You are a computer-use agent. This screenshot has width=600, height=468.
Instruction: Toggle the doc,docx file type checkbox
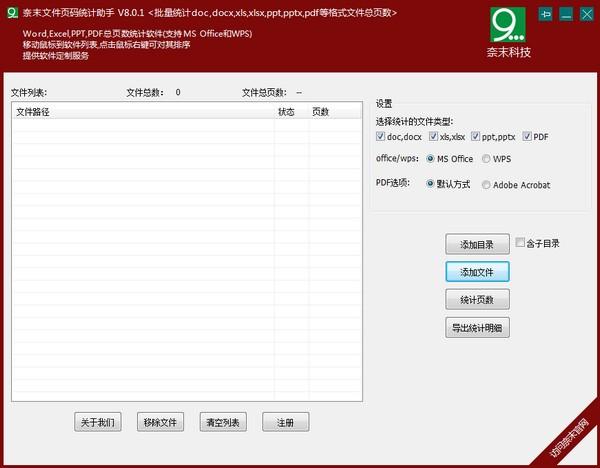click(x=380, y=136)
